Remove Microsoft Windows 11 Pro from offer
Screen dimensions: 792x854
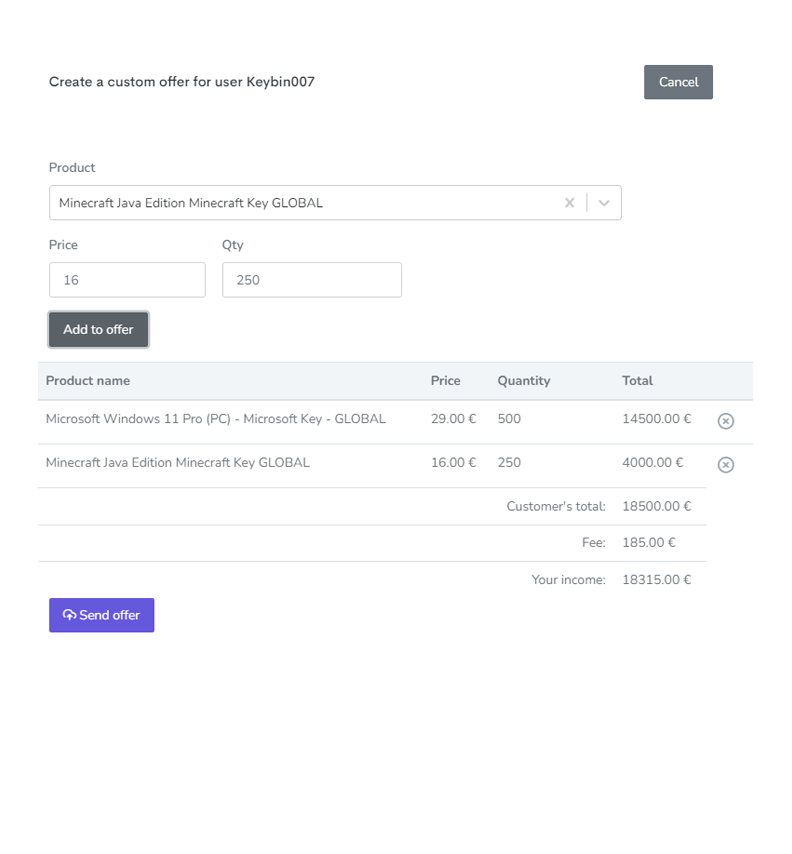tap(725, 421)
